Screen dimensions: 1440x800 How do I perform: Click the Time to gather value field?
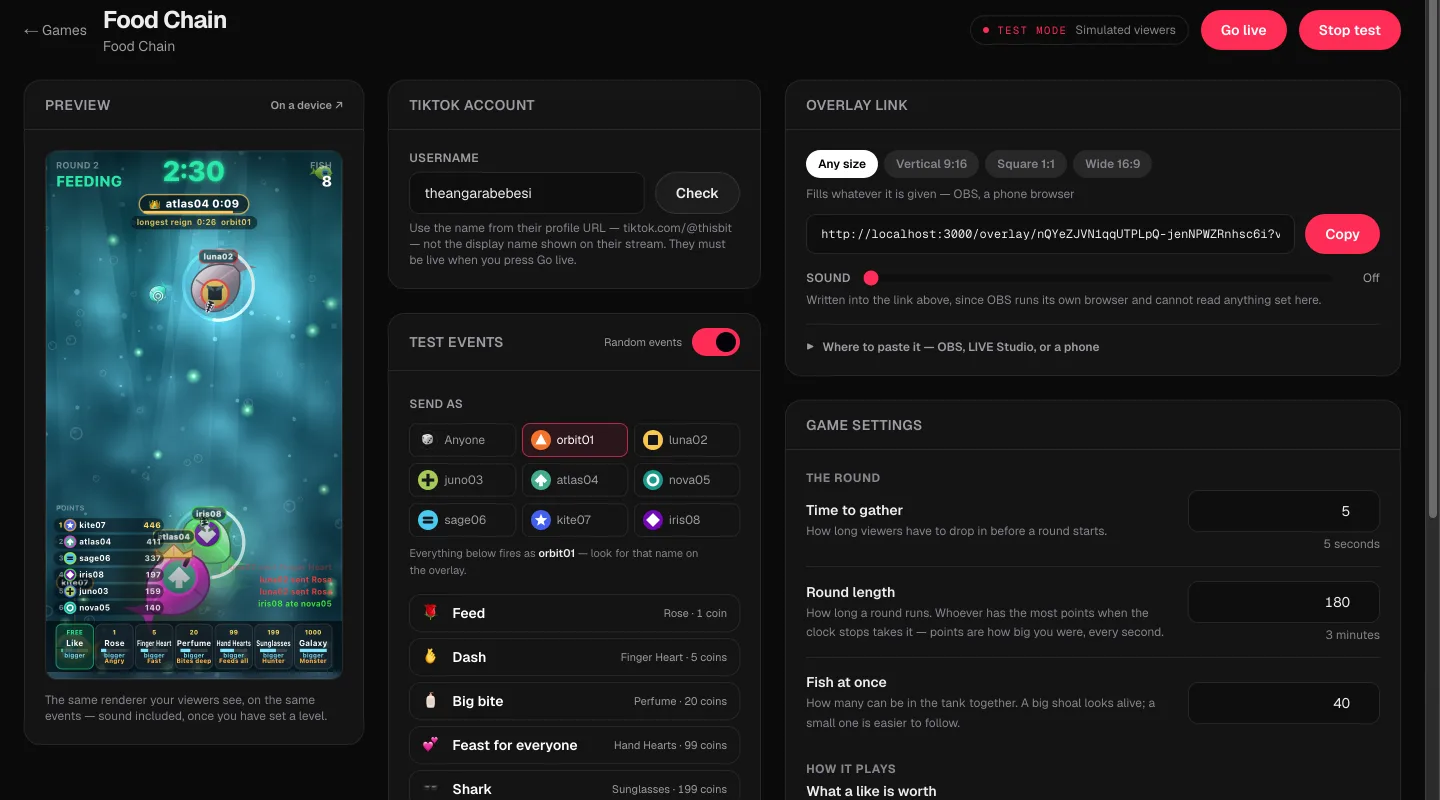click(x=1284, y=511)
